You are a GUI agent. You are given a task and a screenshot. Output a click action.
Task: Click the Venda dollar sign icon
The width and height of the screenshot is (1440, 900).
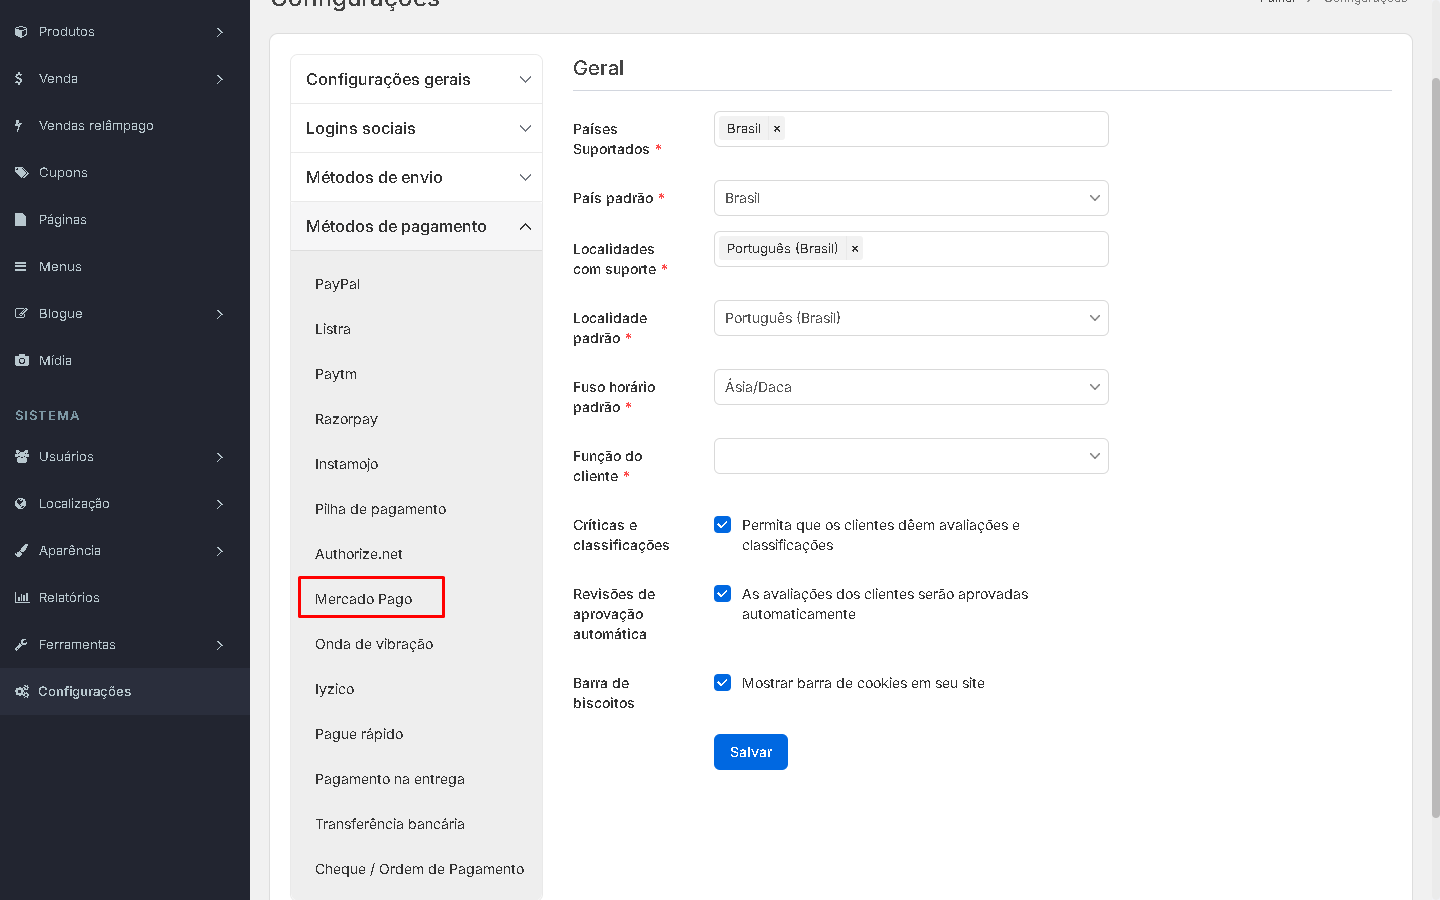coord(19,78)
